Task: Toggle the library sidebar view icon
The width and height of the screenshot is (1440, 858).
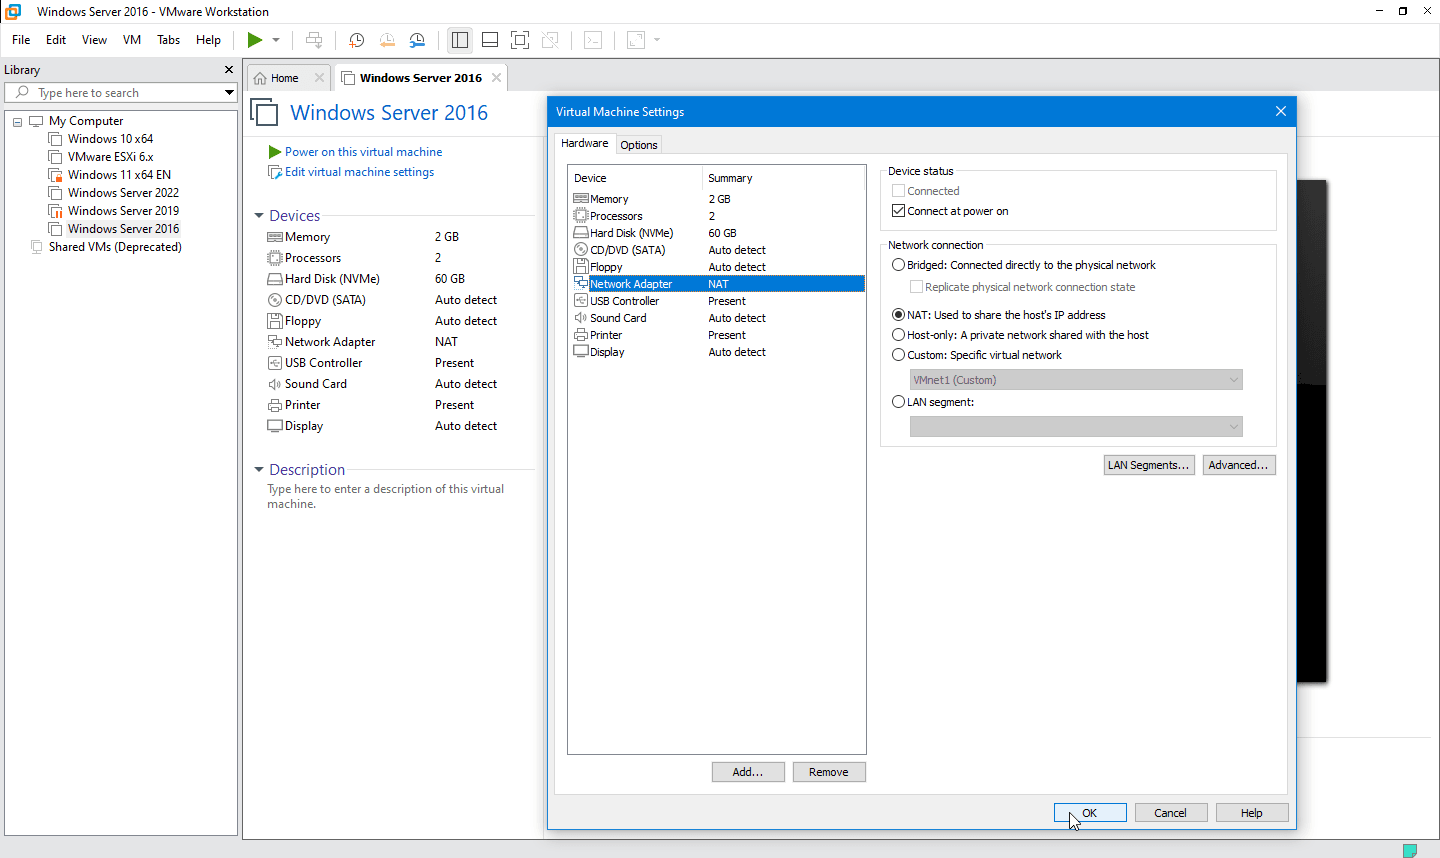Action: (x=460, y=40)
